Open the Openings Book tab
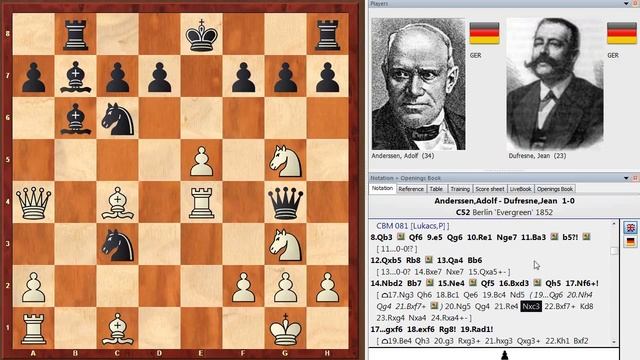Image resolution: width=640 pixels, height=360 pixels. tap(555, 189)
